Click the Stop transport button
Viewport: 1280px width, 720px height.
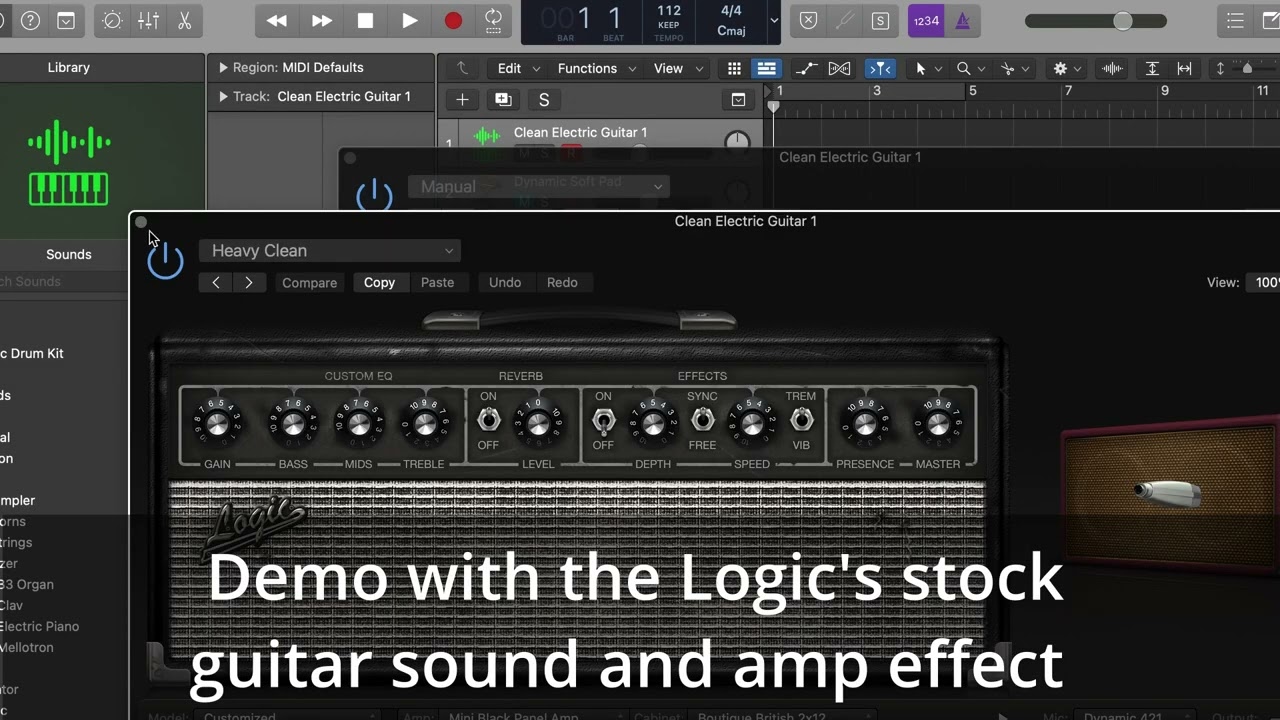[365, 20]
